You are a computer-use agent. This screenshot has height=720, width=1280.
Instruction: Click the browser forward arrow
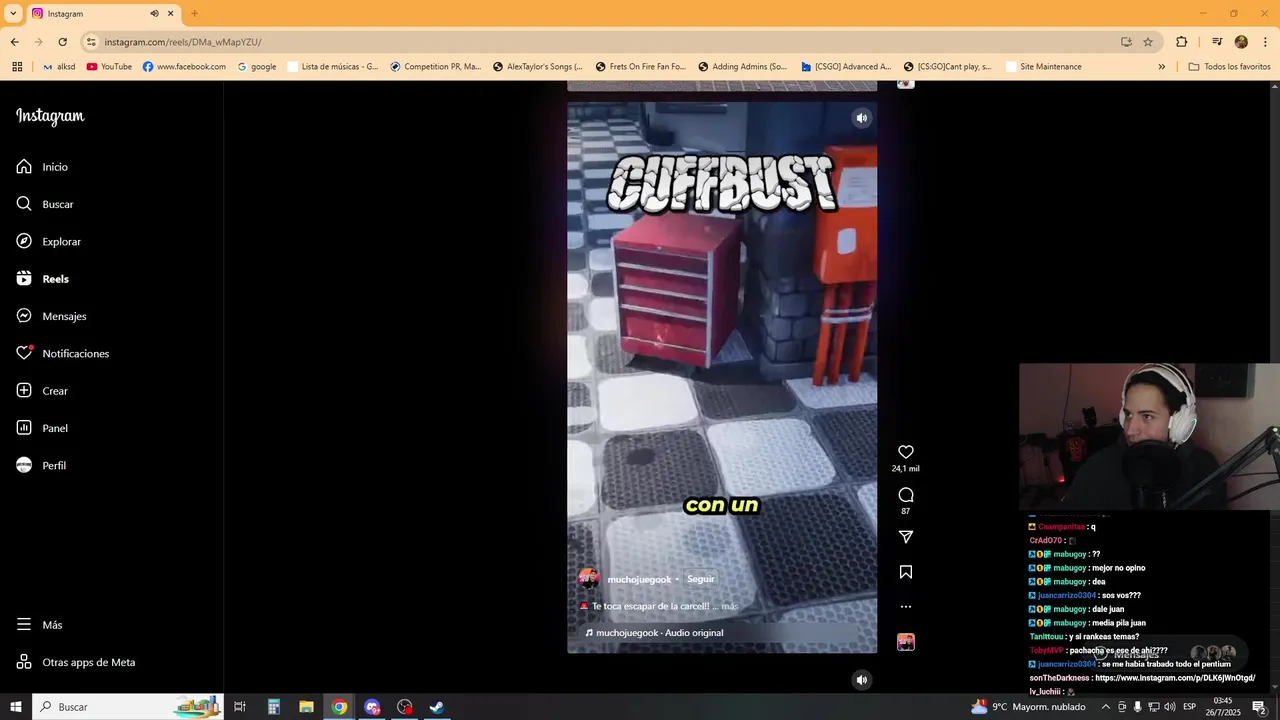pos(38,42)
